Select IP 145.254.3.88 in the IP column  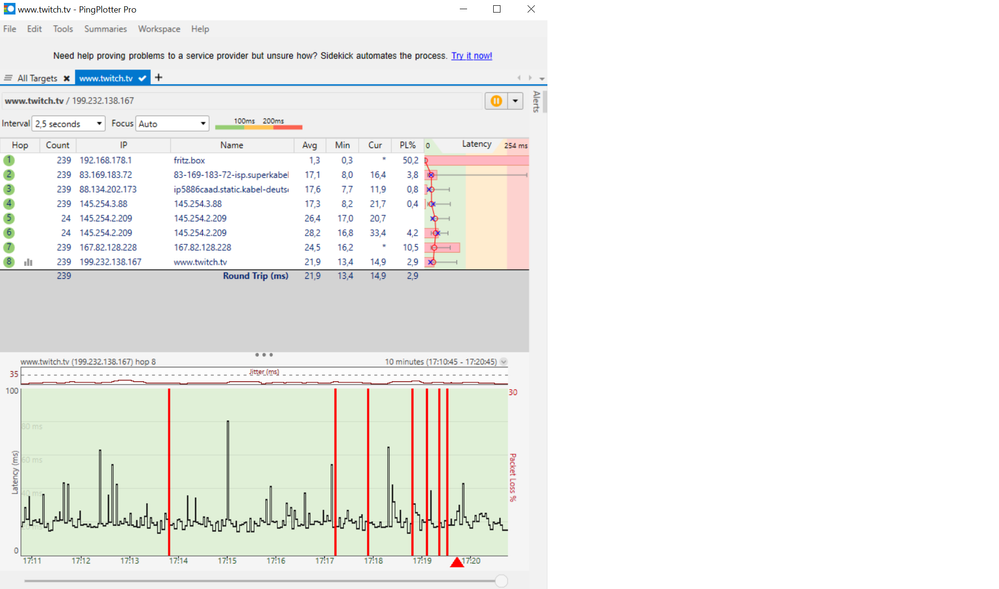103,204
